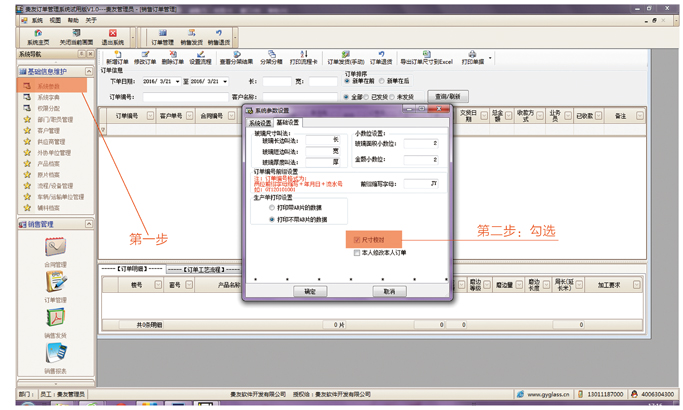Click the 确定 button in dialog
683x410 pixels.
pyautogui.click(x=309, y=291)
